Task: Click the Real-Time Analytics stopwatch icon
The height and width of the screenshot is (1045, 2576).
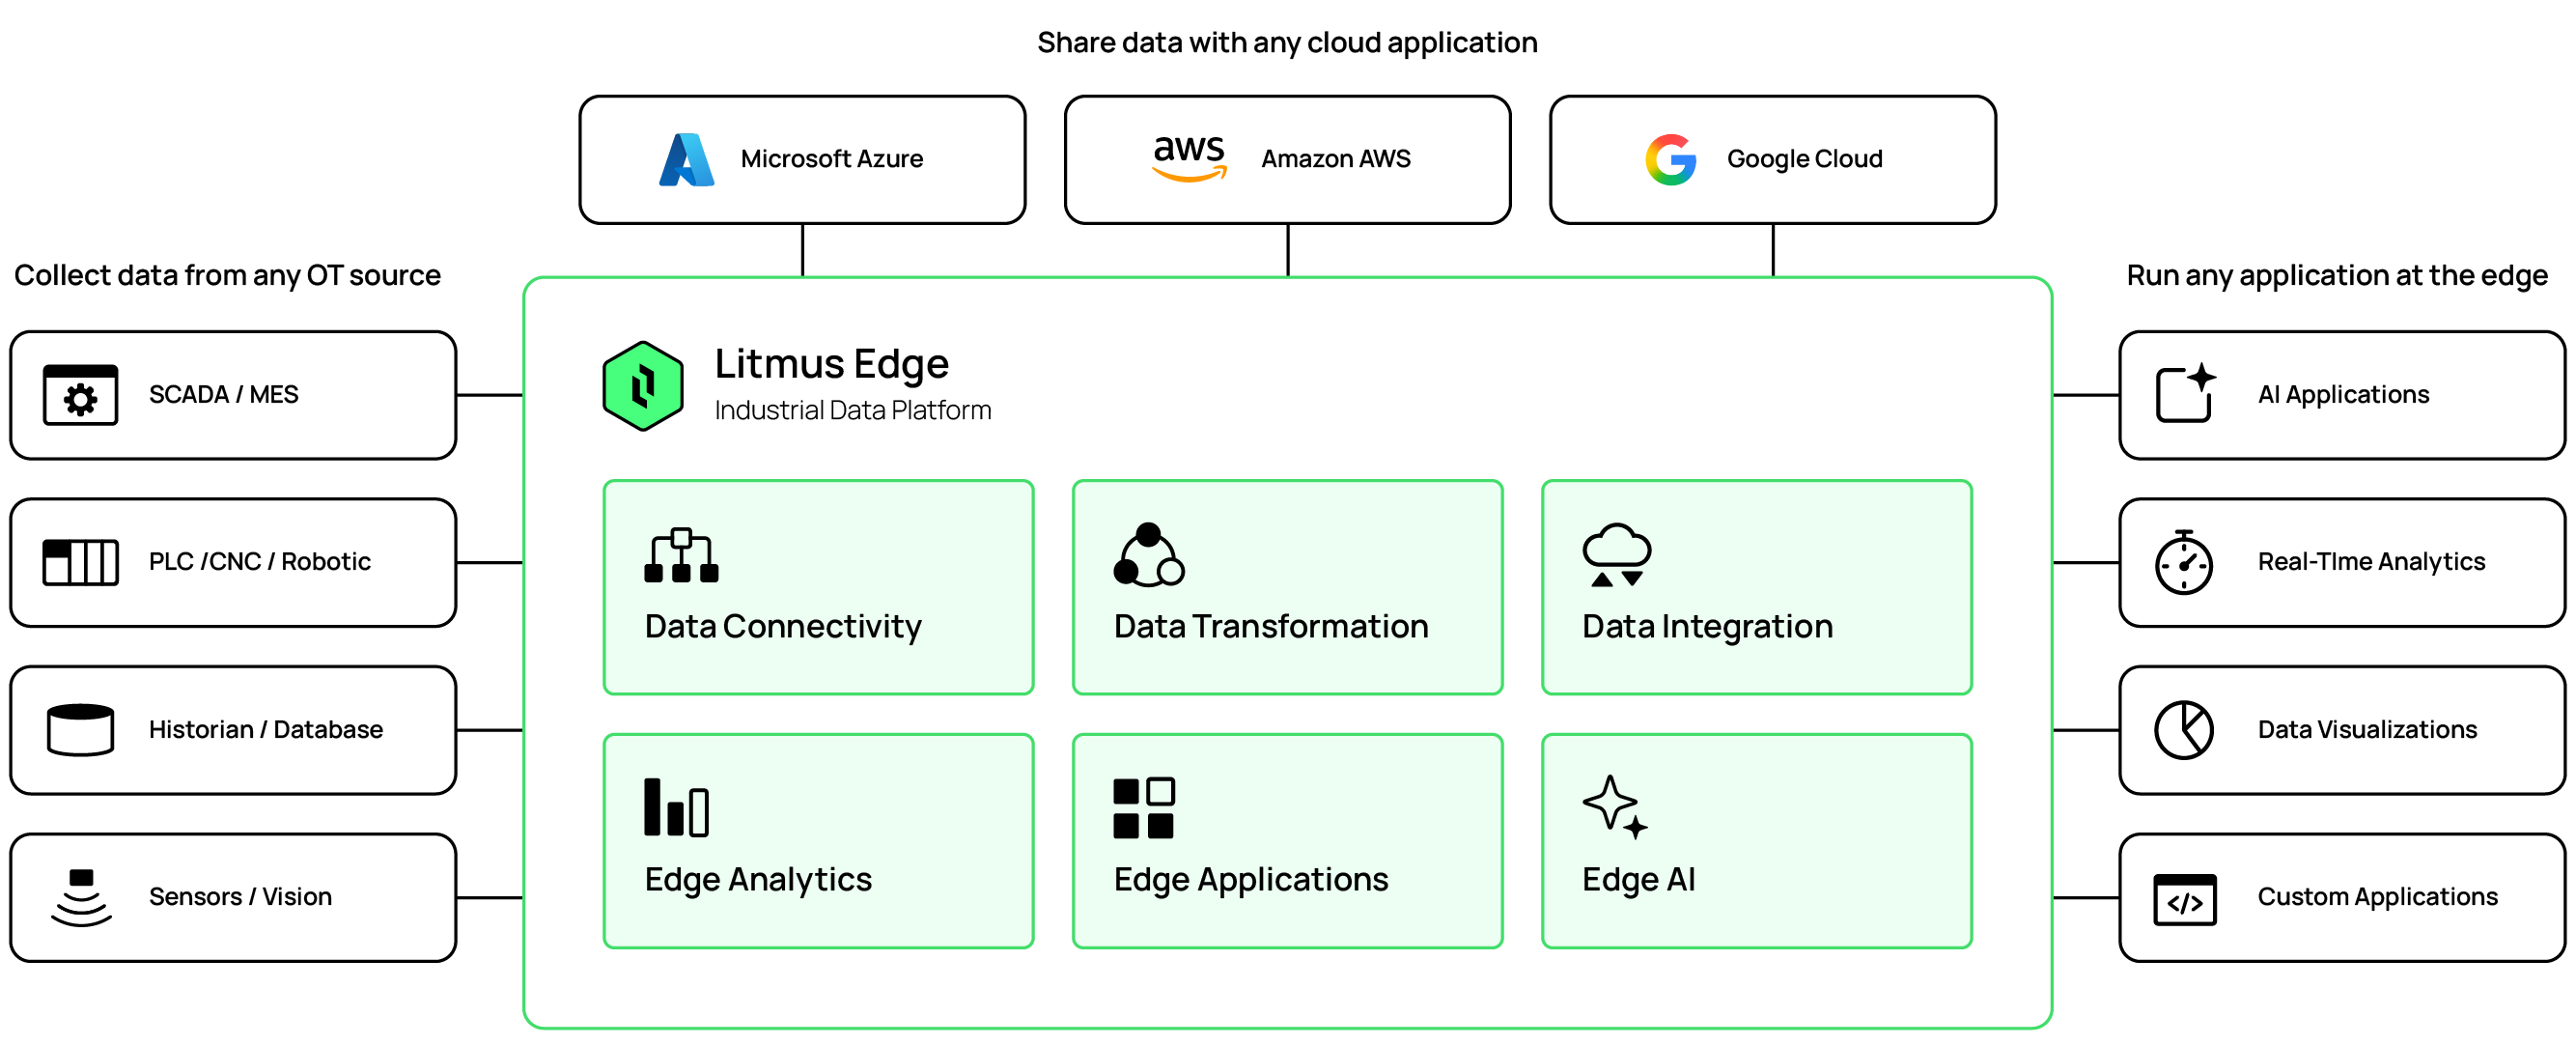Action: click(2183, 563)
